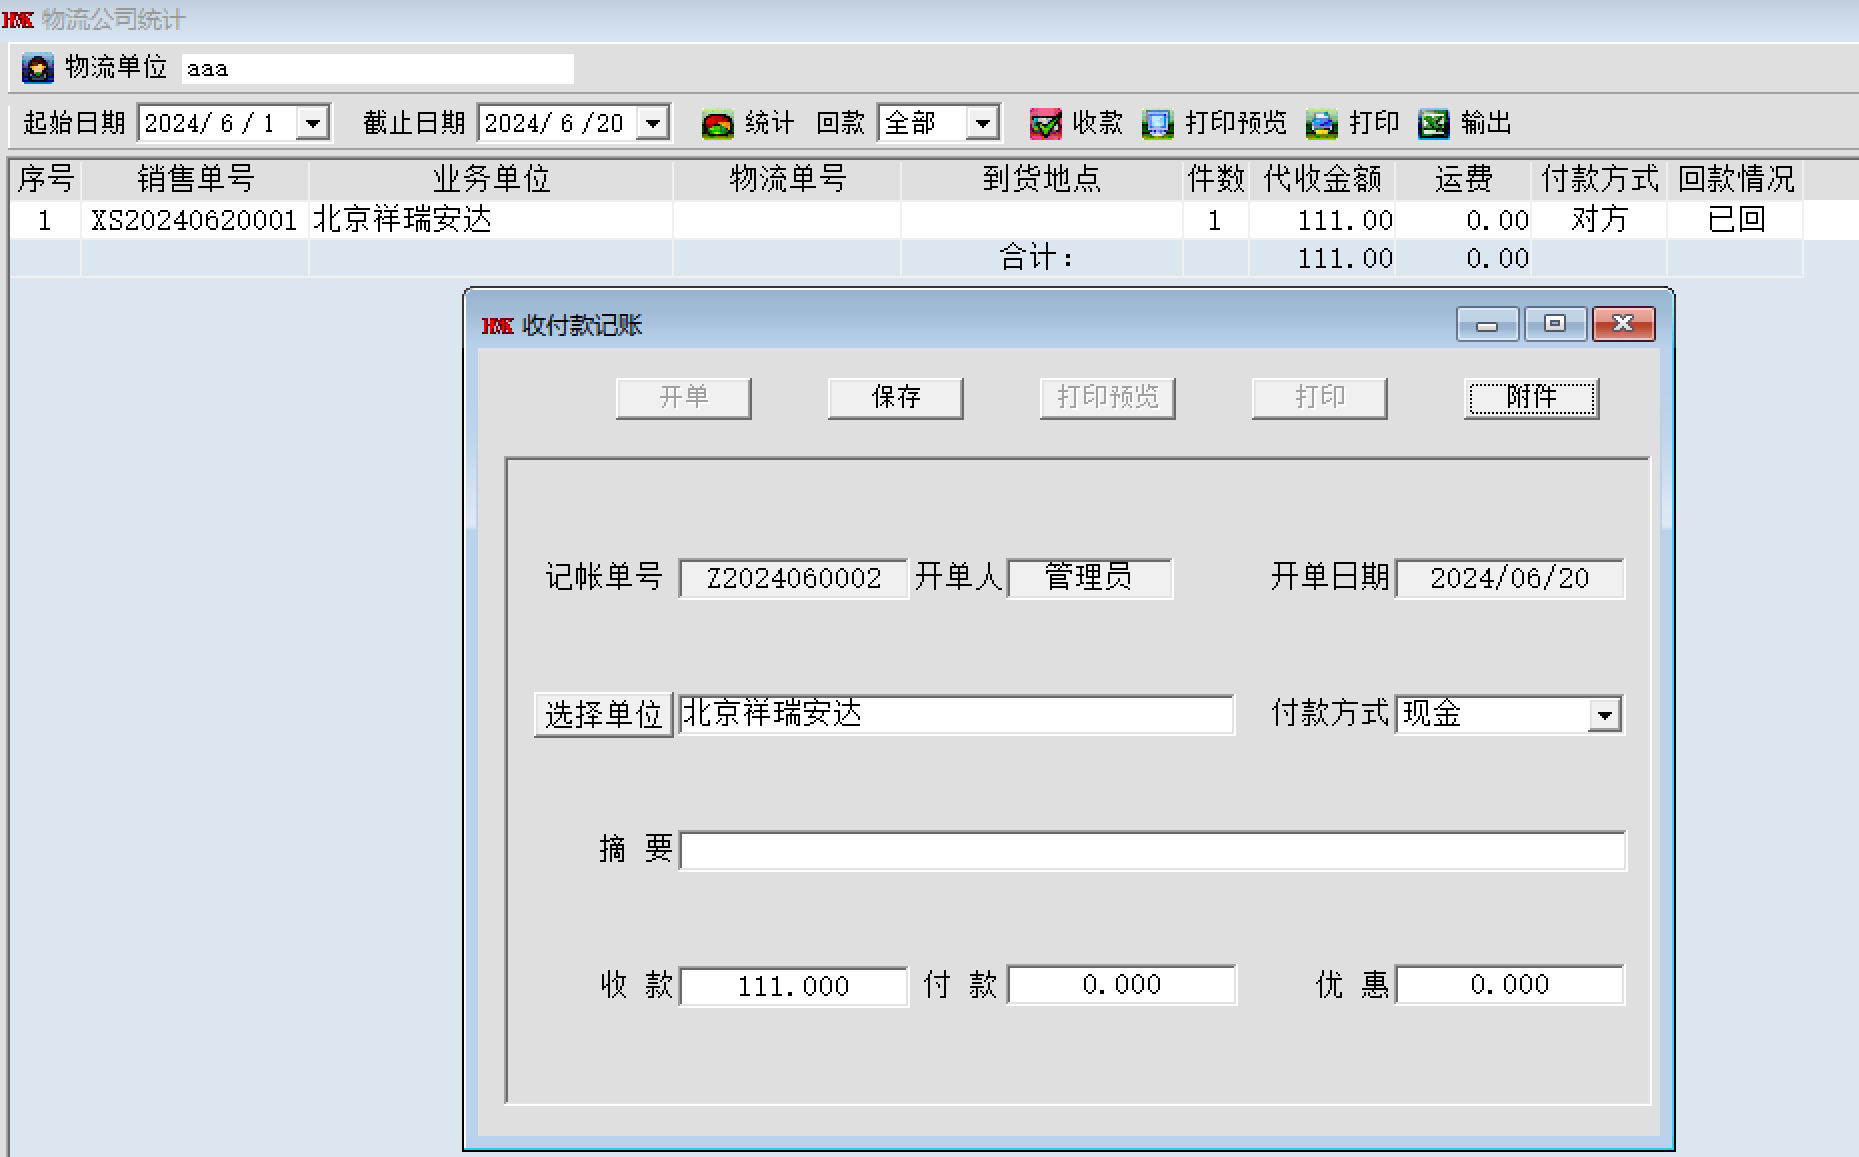
Task: Click the 统计 toolbar label
Action: [769, 123]
